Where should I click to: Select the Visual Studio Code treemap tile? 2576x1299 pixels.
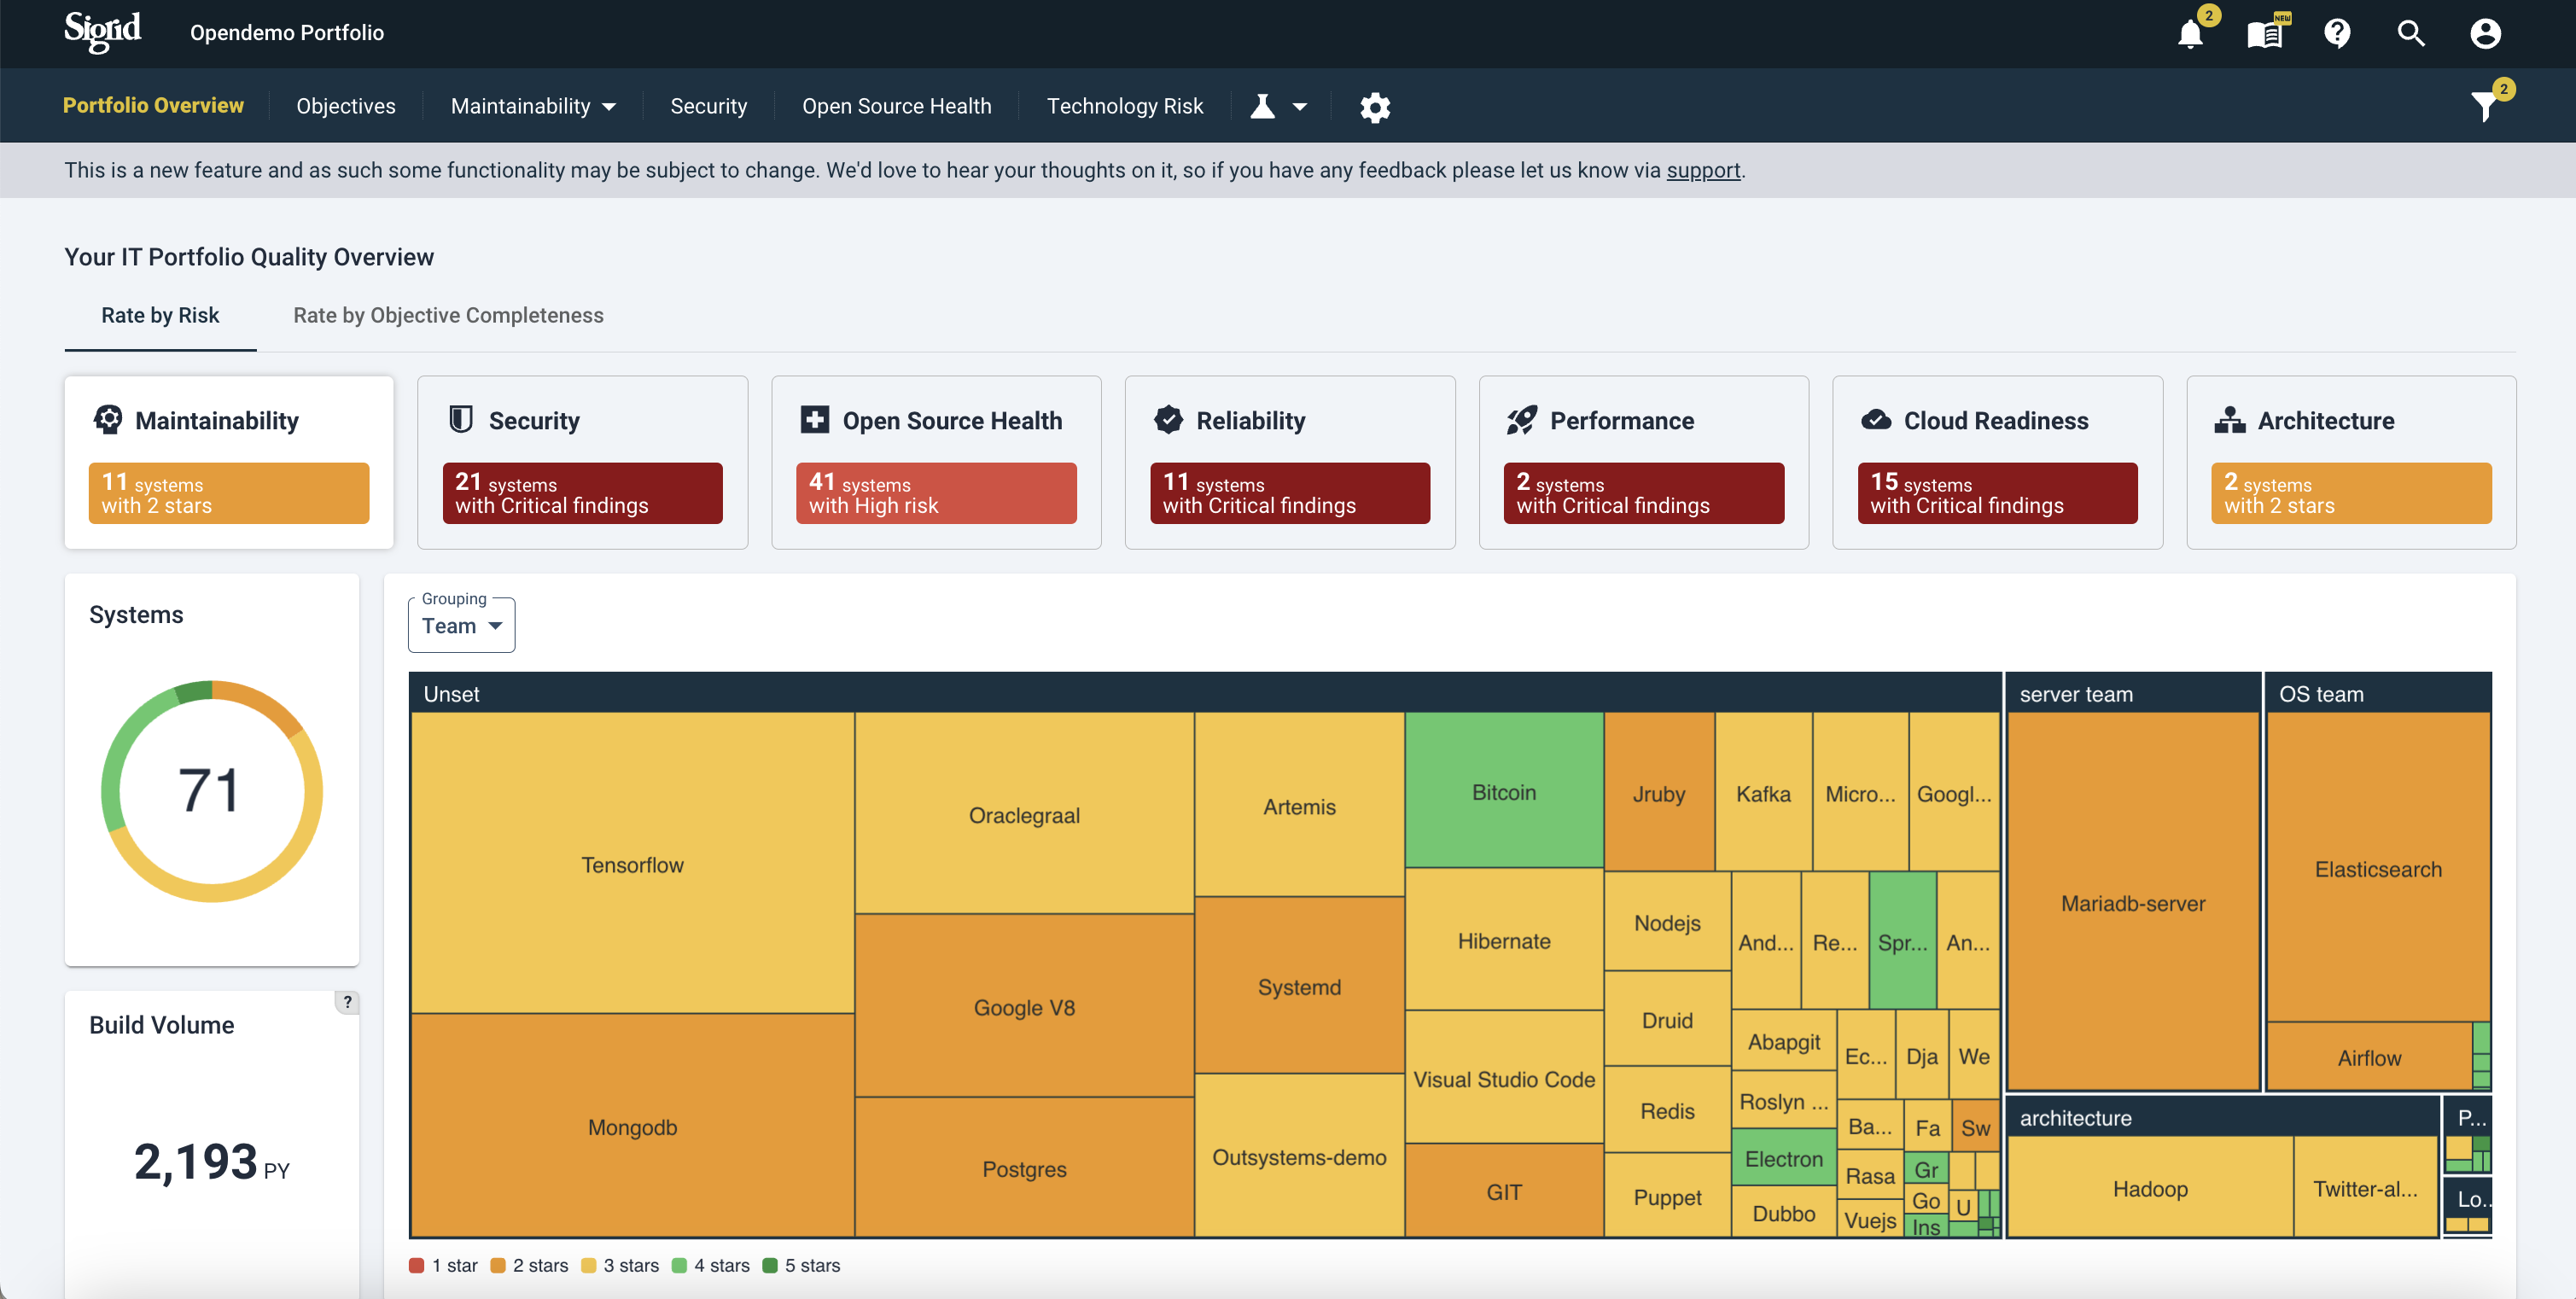click(1503, 1078)
